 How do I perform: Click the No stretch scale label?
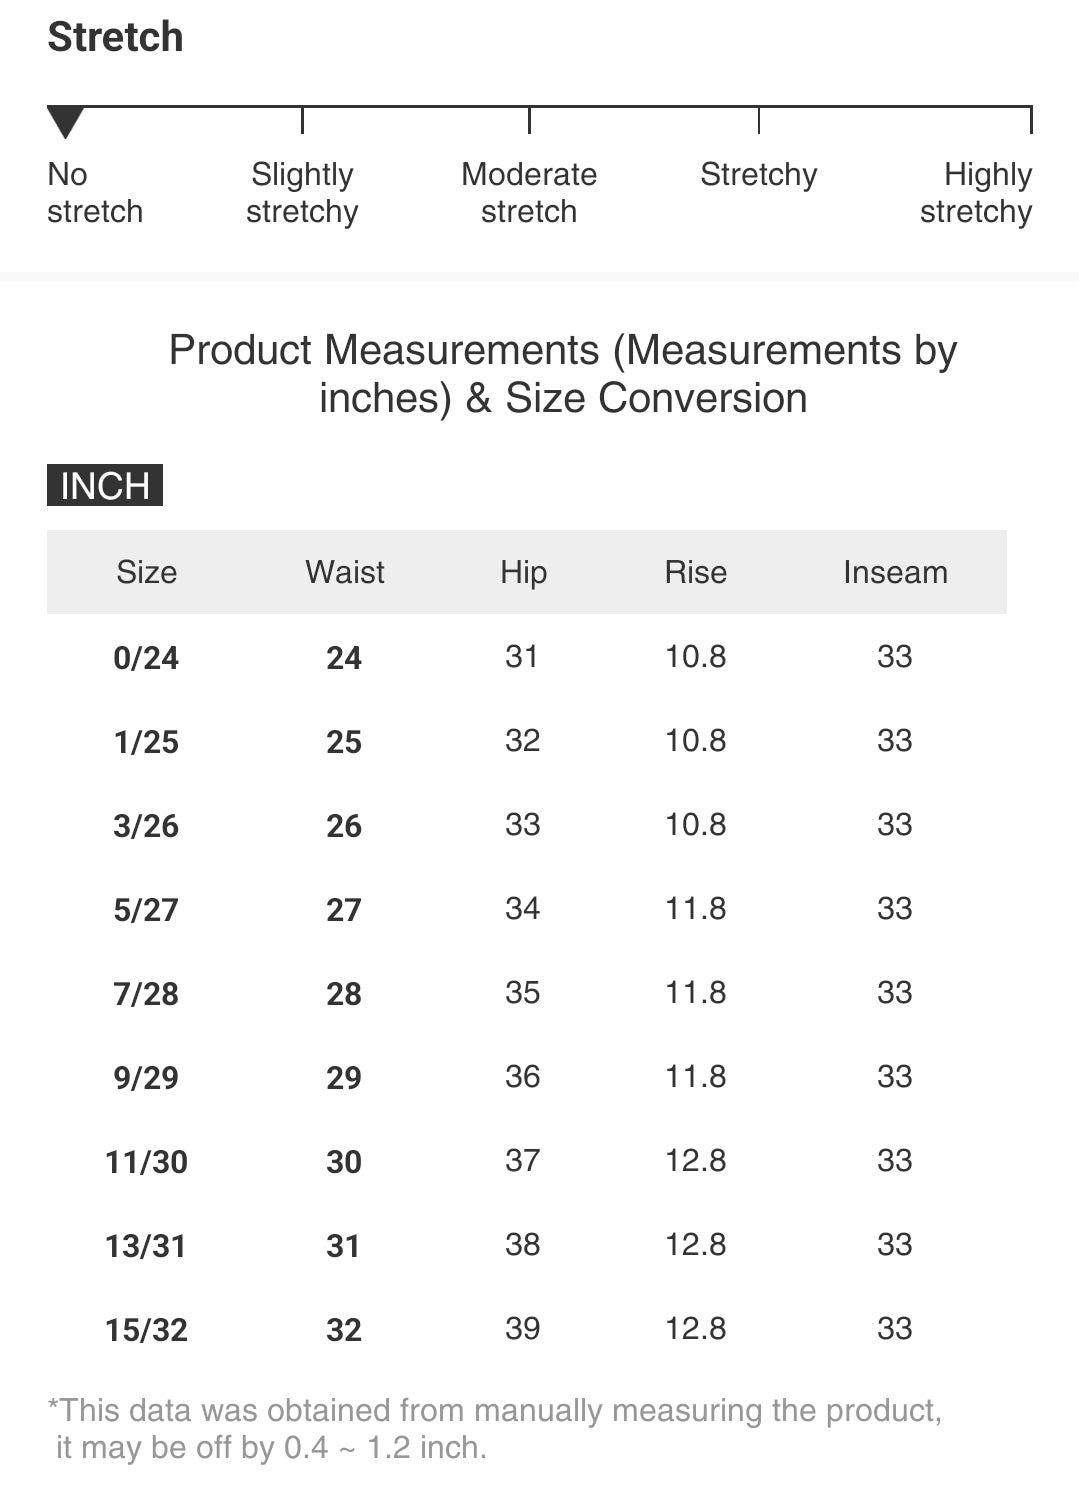point(95,193)
